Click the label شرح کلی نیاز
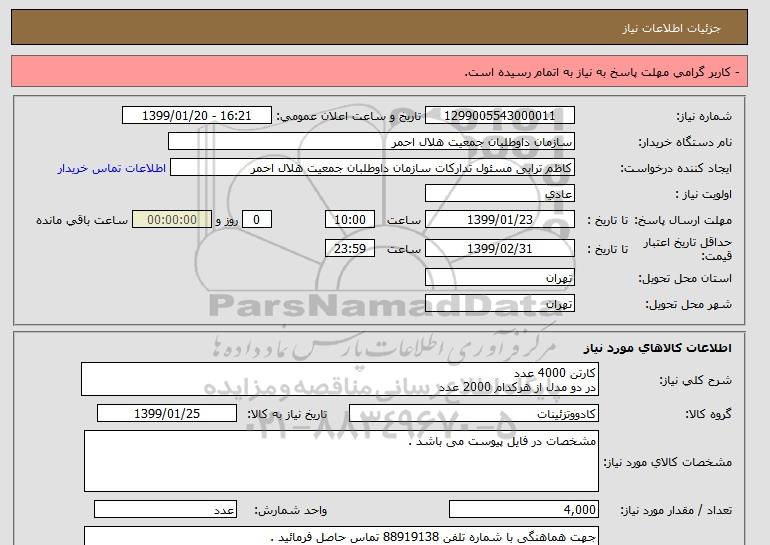Viewport: 770px width, 545px height. [x=695, y=381]
